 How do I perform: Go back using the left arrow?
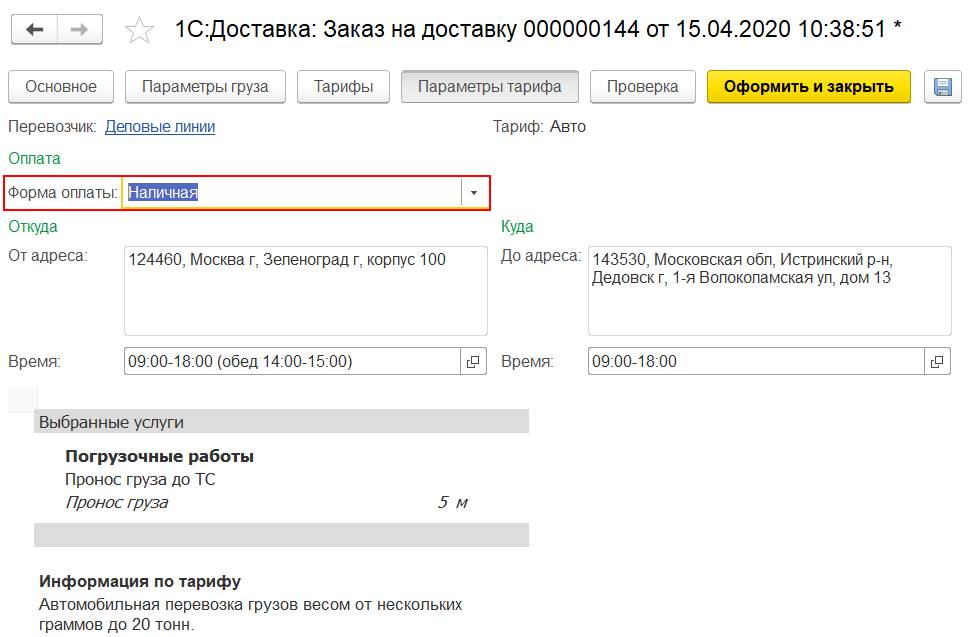[x=35, y=30]
